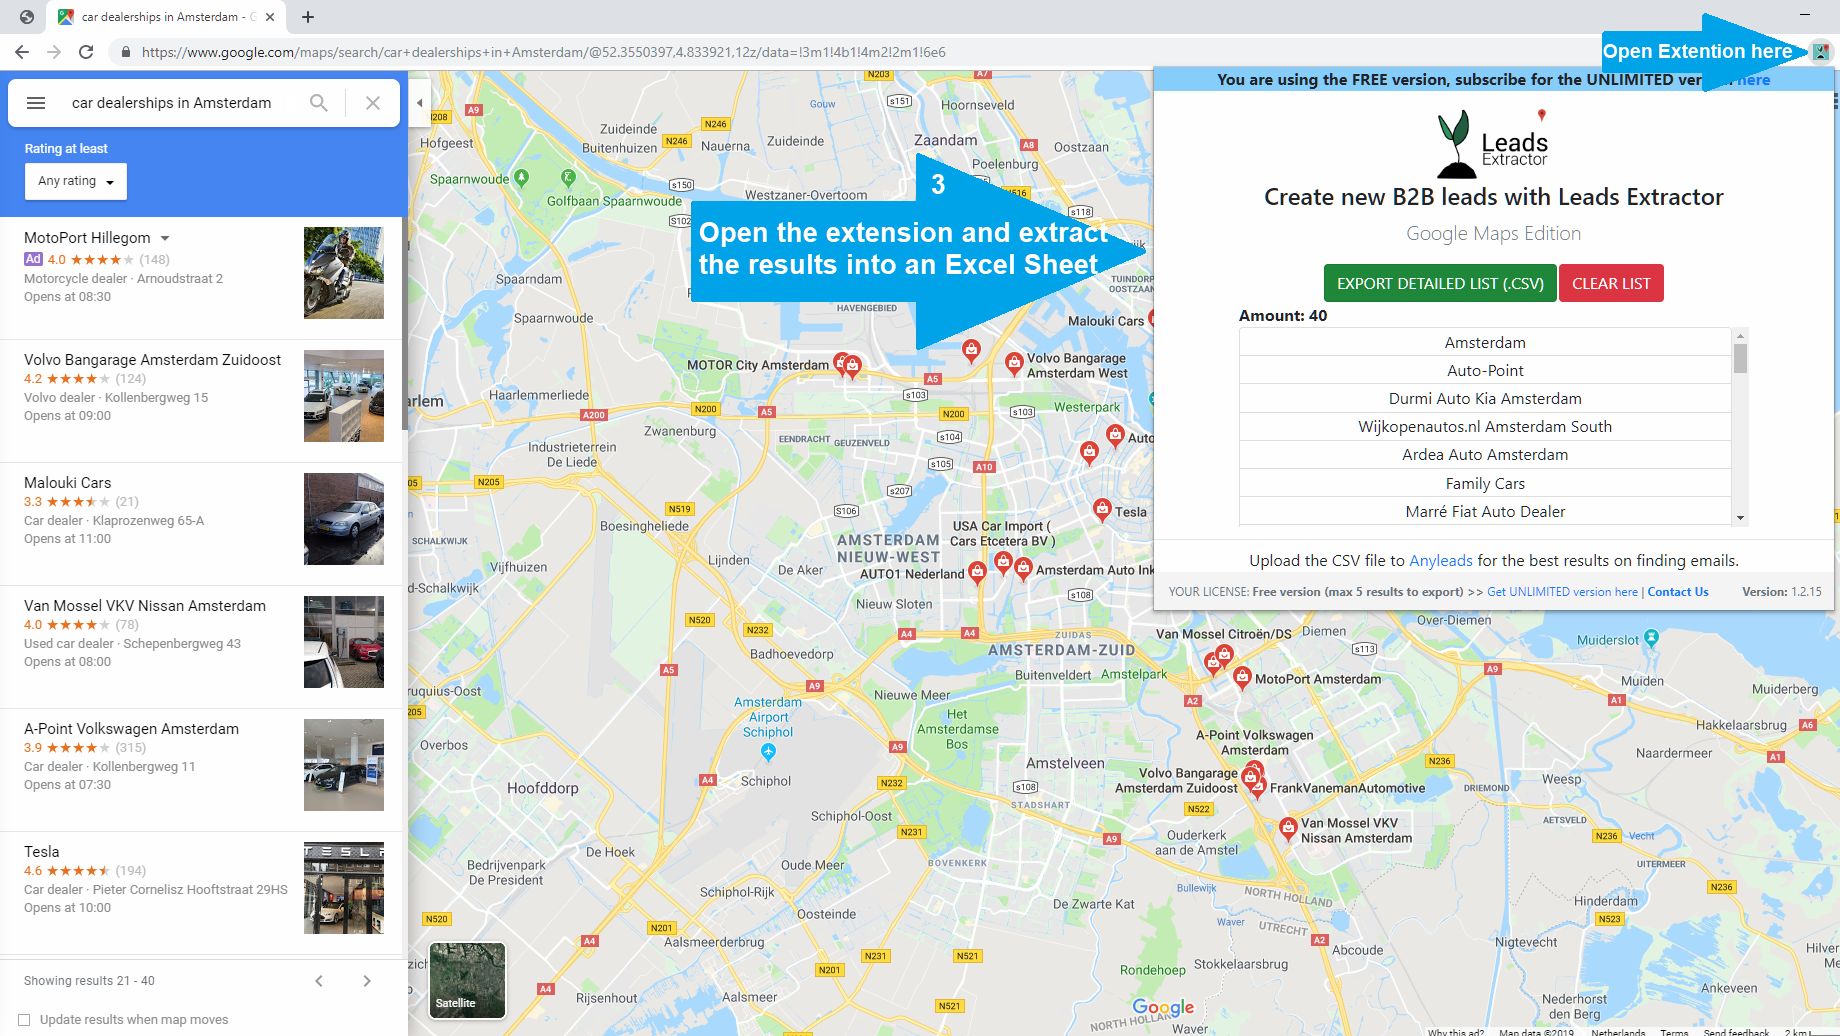Image resolution: width=1840 pixels, height=1036 pixels.
Task: Click the Amsterdam Airport Schiphol marker
Action: click(768, 751)
